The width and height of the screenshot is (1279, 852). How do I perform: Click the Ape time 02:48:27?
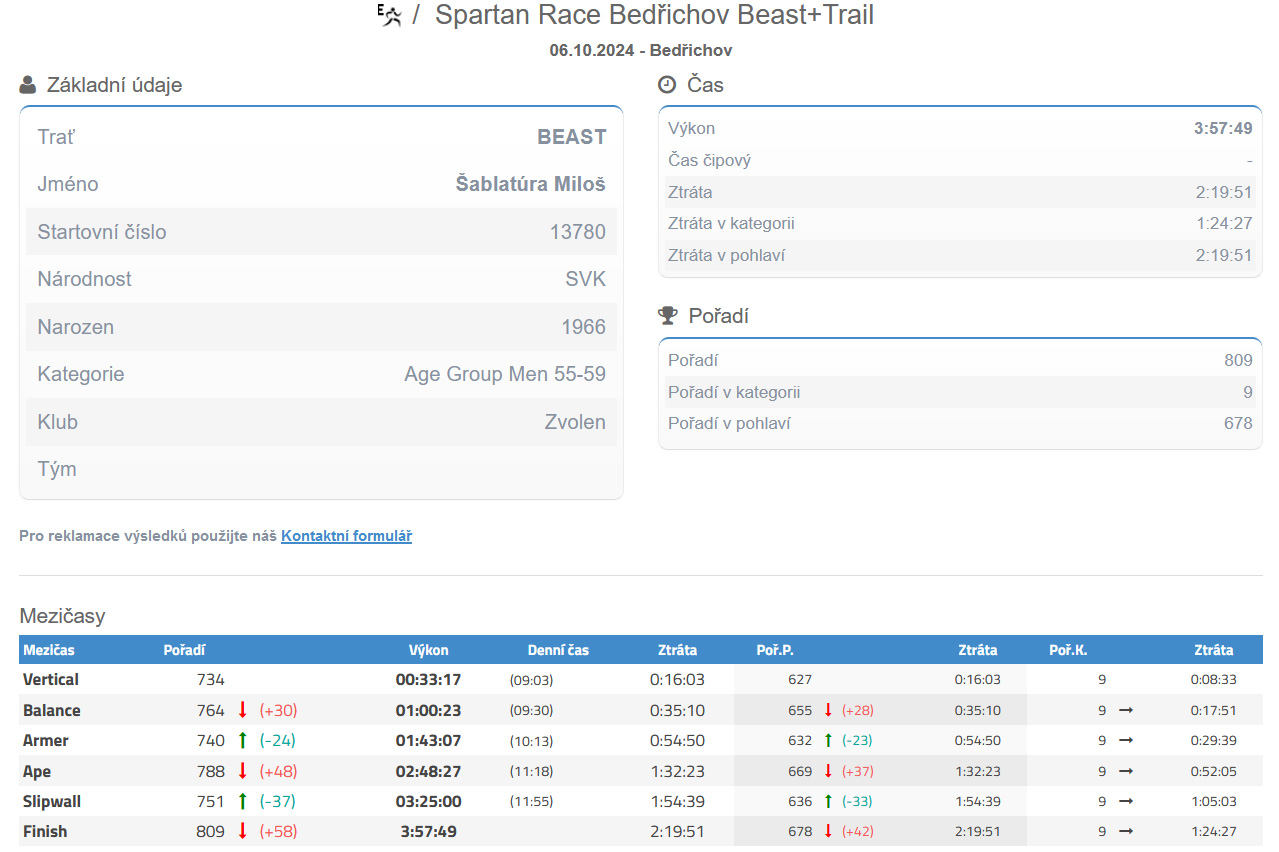tap(428, 771)
